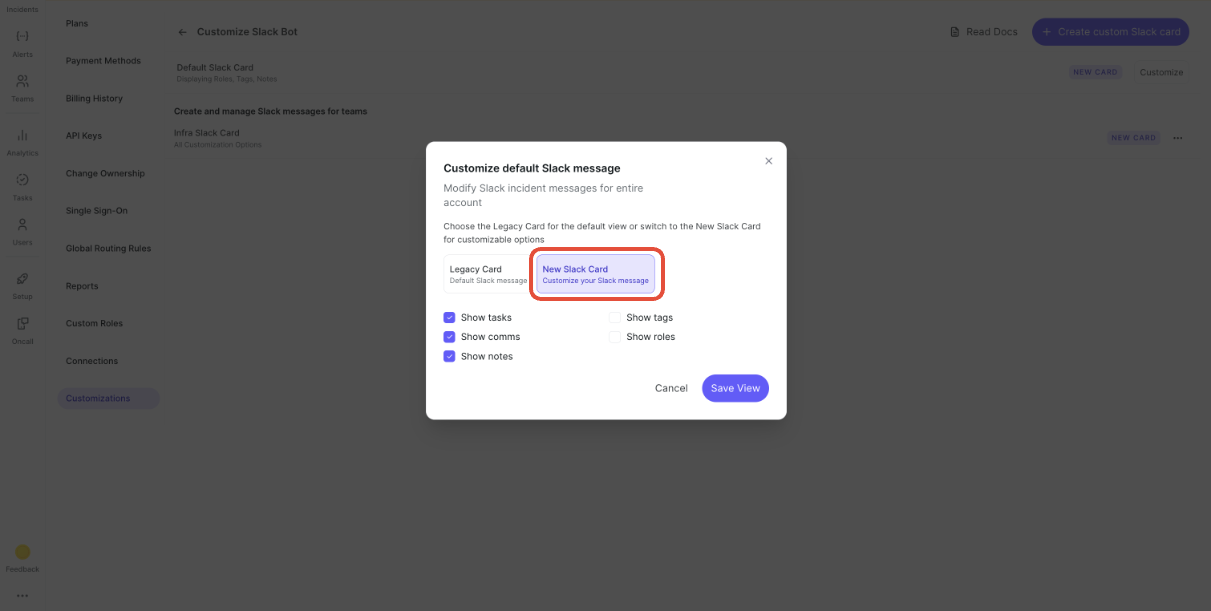Click the Infra Slack Card row title
Screen dimensions: 1211x611
click(x=207, y=133)
